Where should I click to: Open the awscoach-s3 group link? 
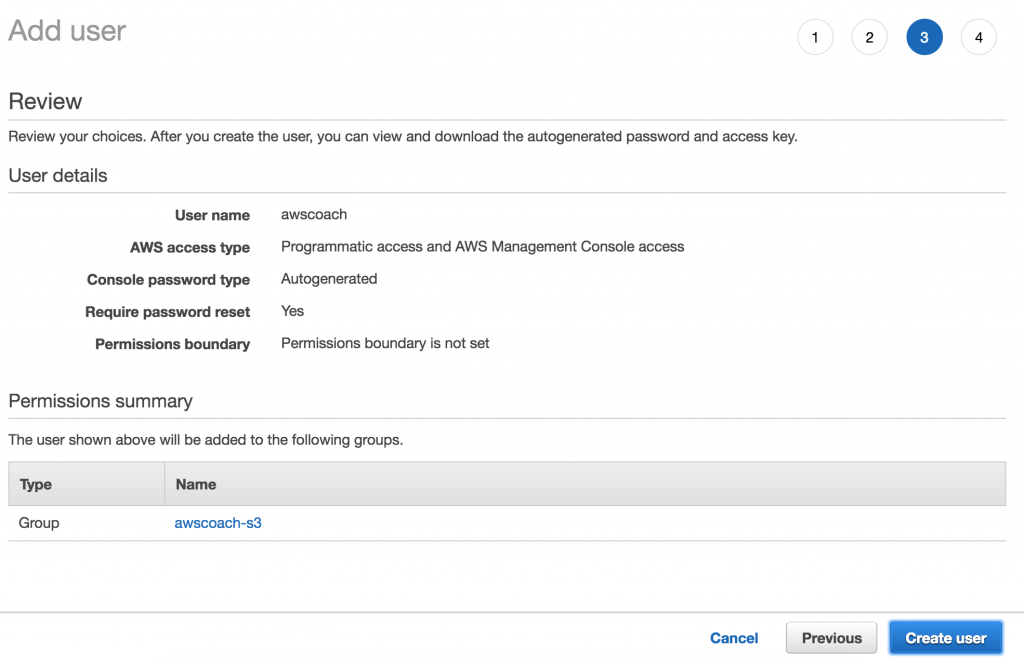pos(217,523)
